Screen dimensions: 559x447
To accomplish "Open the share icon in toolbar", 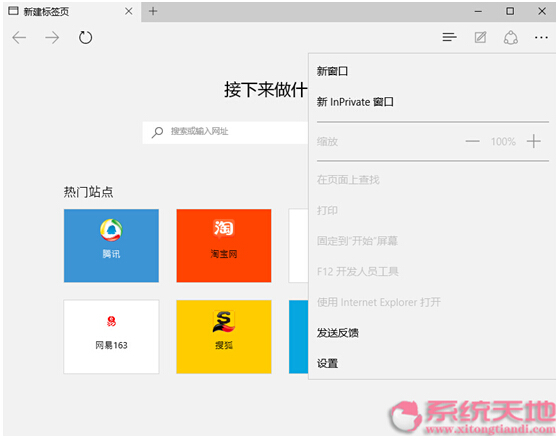I will [x=511, y=37].
